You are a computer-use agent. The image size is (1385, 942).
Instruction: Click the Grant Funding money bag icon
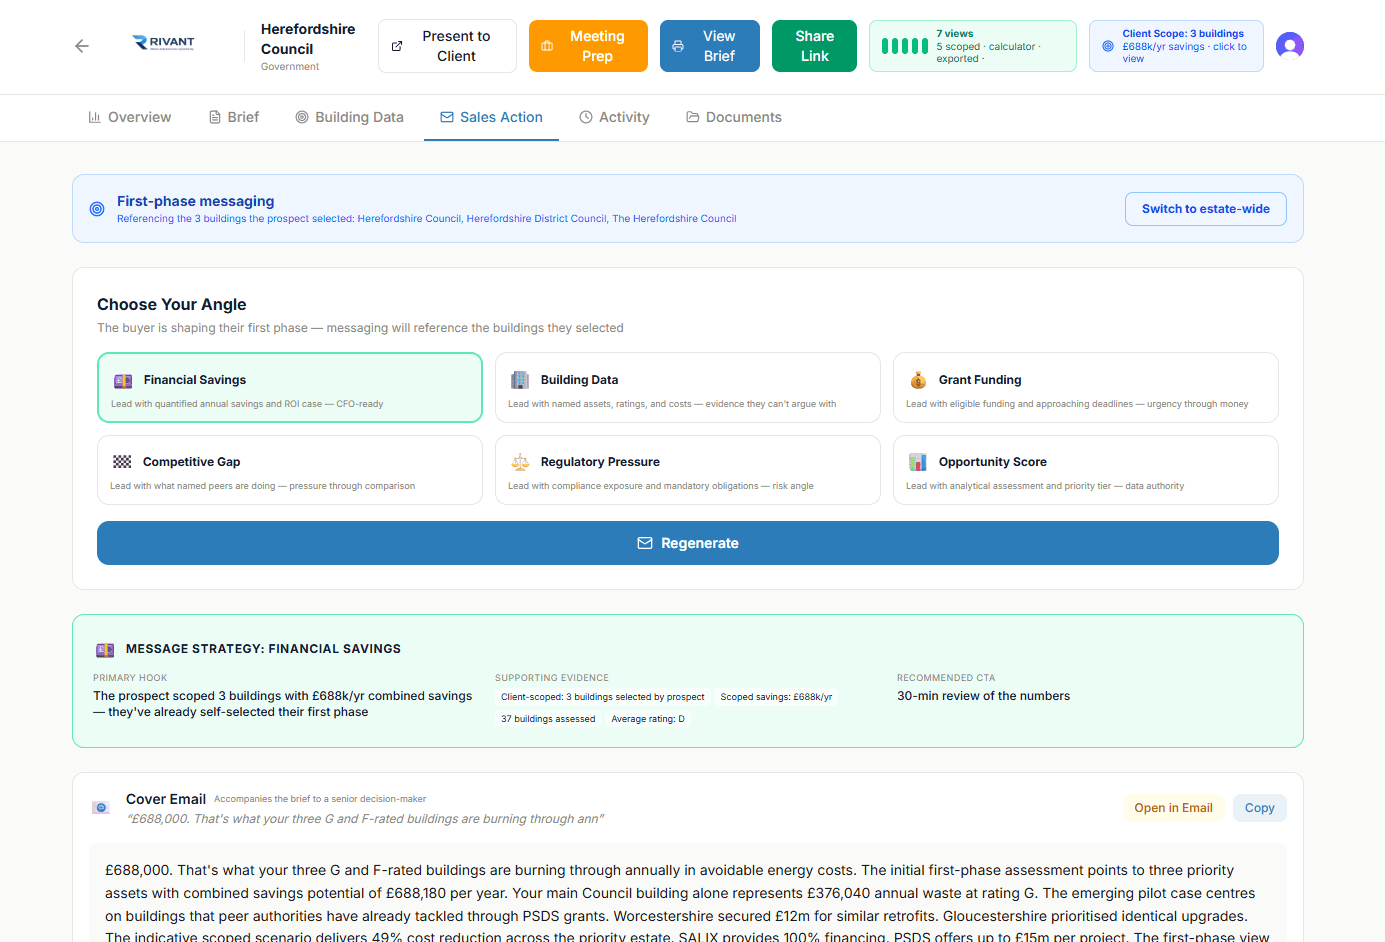(918, 380)
